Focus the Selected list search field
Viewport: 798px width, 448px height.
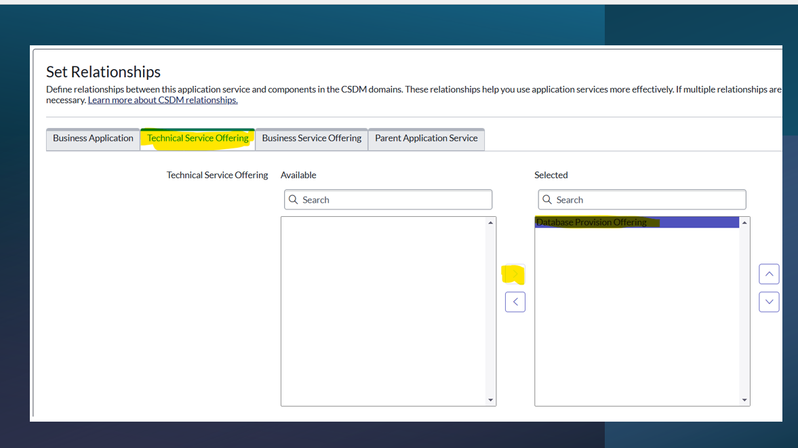tap(649, 200)
